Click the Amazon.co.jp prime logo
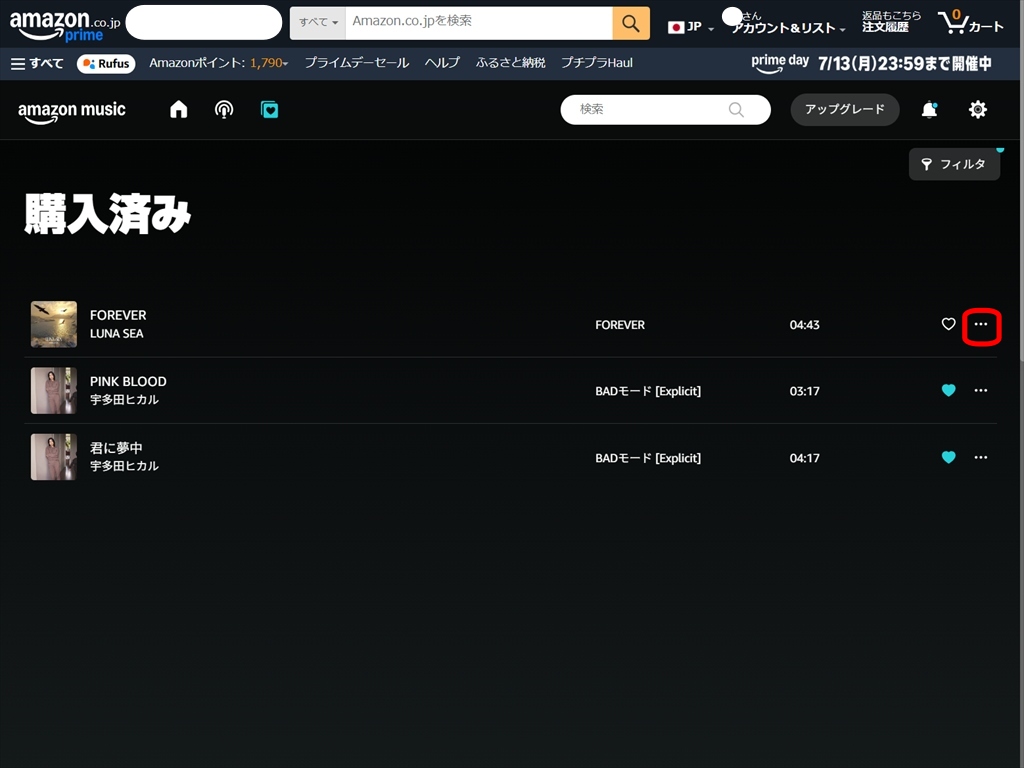 65,25
